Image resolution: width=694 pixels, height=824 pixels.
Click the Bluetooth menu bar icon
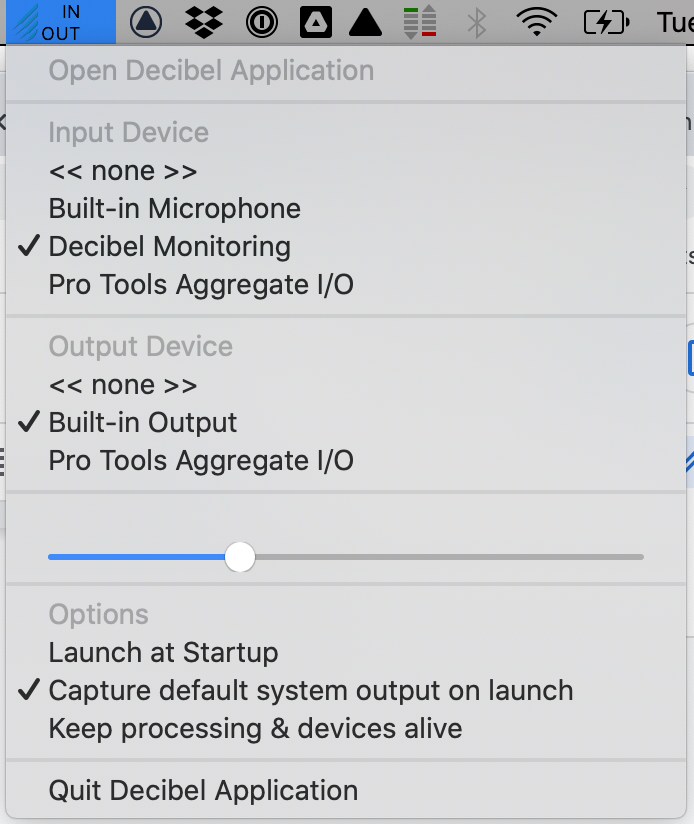(477, 22)
